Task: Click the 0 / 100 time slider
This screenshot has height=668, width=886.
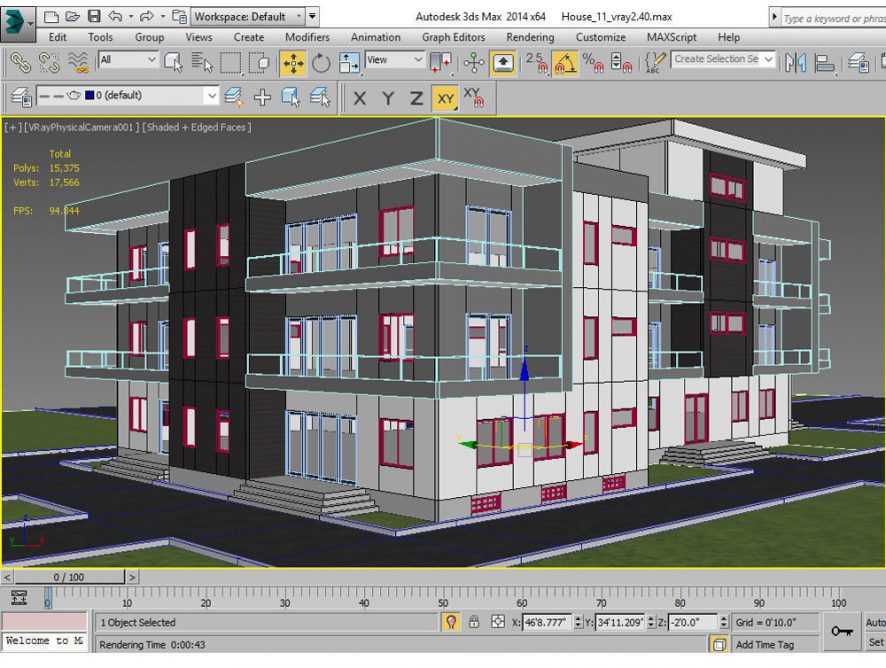Action: click(68, 577)
